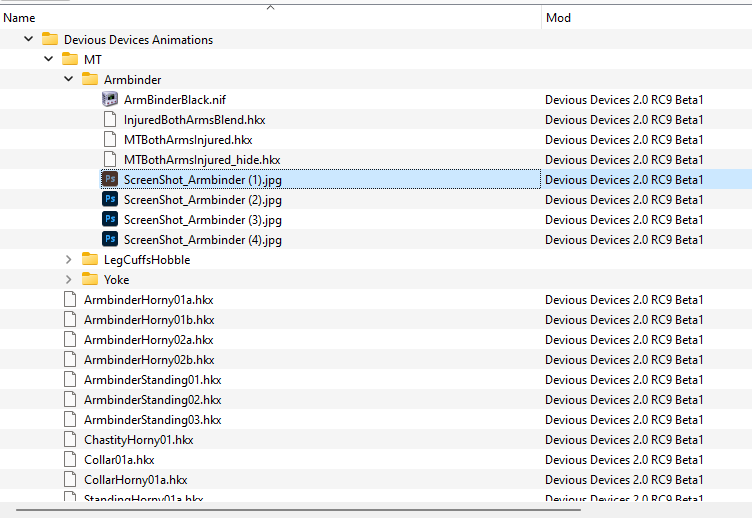
Task: Click the ArmbinderStanding02.hkx file icon
Action: tap(70, 400)
